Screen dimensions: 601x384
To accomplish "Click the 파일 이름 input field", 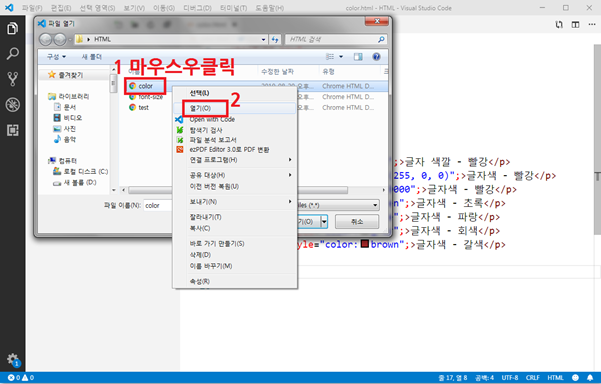I will 158,205.
